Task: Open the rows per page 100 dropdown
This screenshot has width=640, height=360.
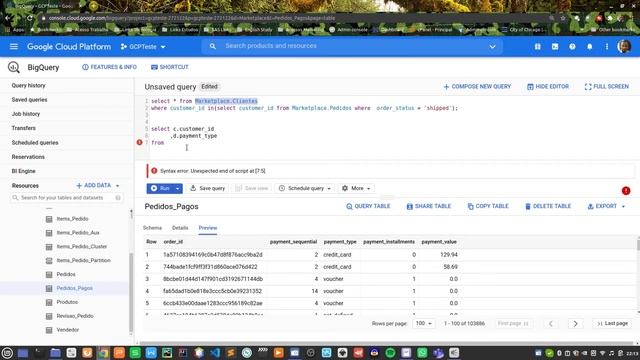Action: tap(424, 323)
